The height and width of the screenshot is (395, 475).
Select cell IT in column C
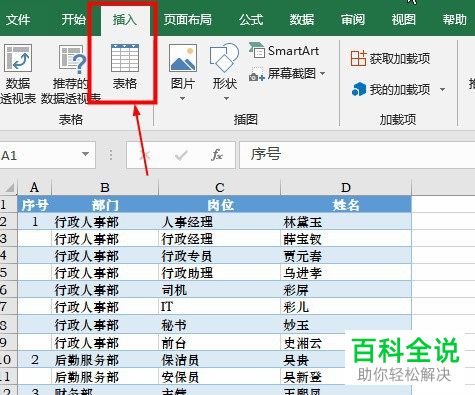click(220, 307)
